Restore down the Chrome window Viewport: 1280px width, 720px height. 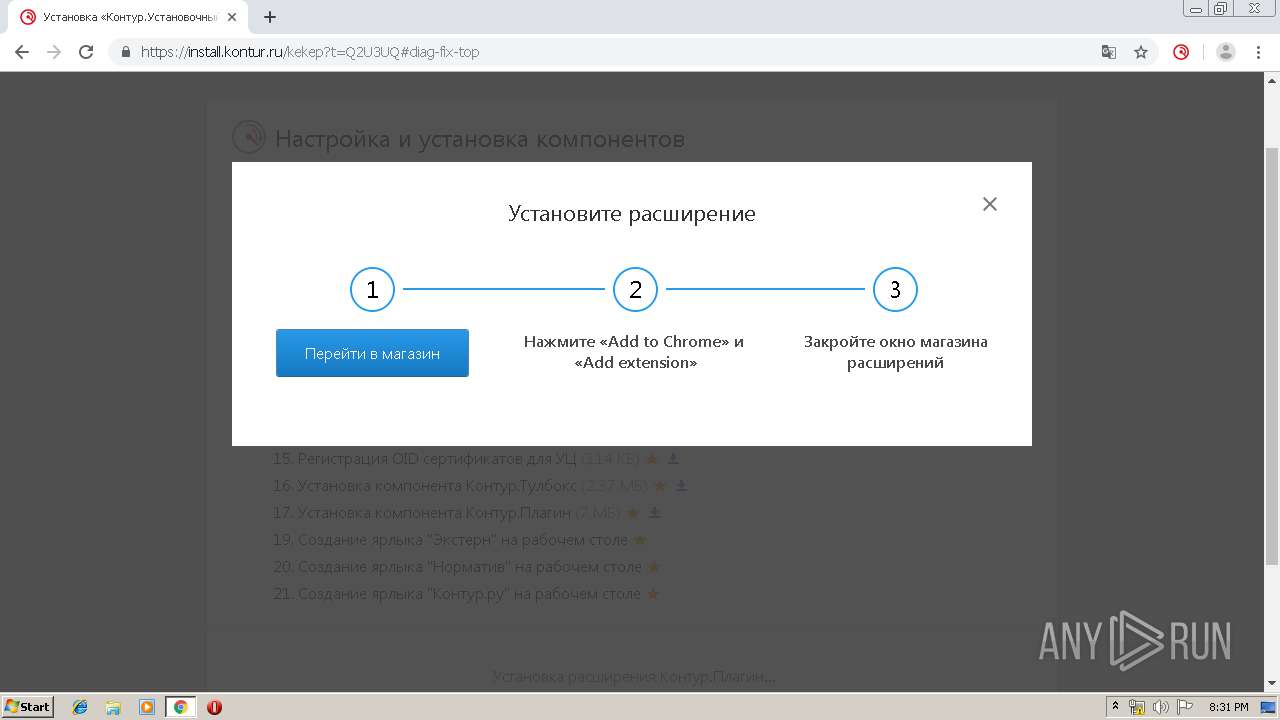click(1221, 8)
